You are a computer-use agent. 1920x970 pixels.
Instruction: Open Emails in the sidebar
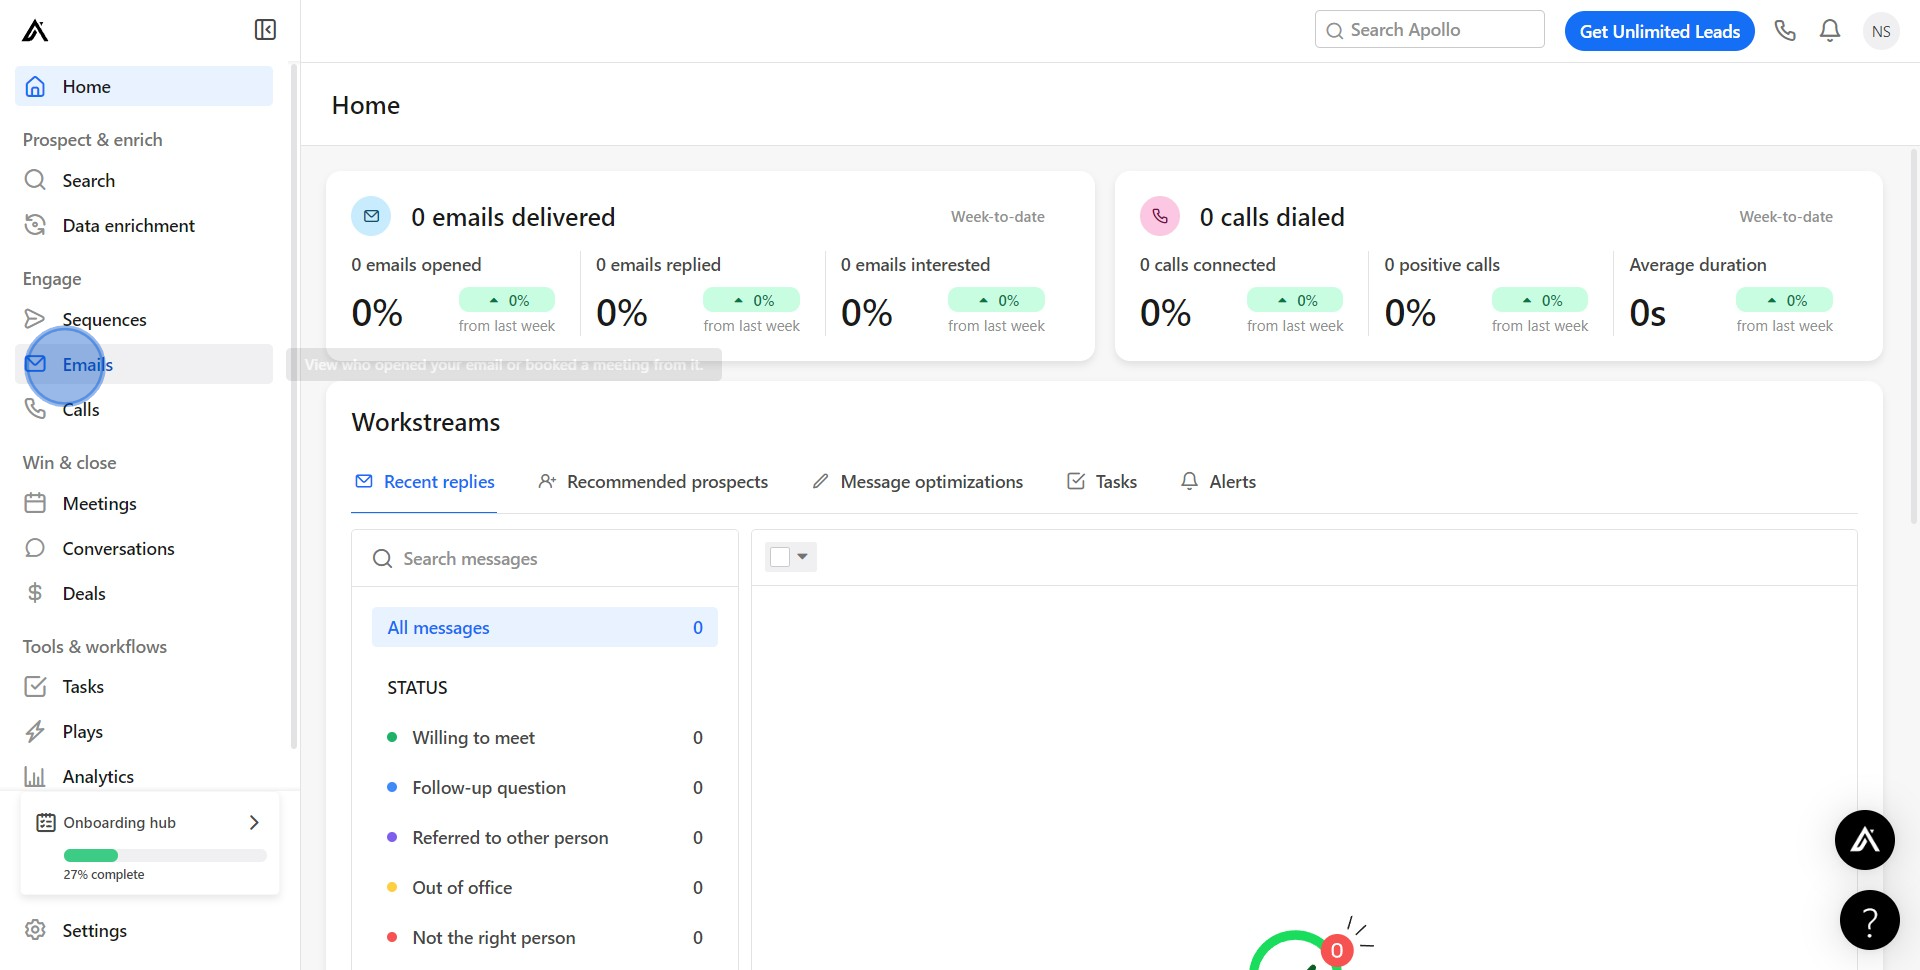[144, 364]
